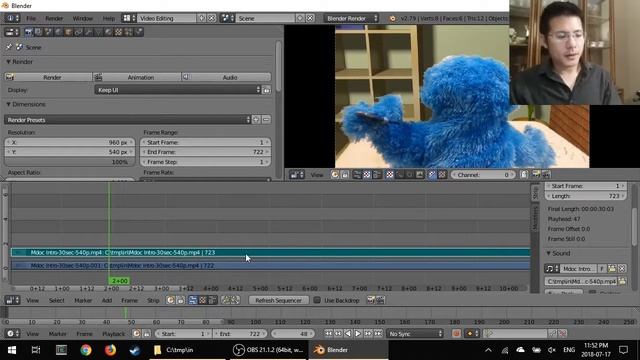Viewport: 640px width, 360px height.
Task: Open Chrome from the taskbar
Action: tap(86, 350)
